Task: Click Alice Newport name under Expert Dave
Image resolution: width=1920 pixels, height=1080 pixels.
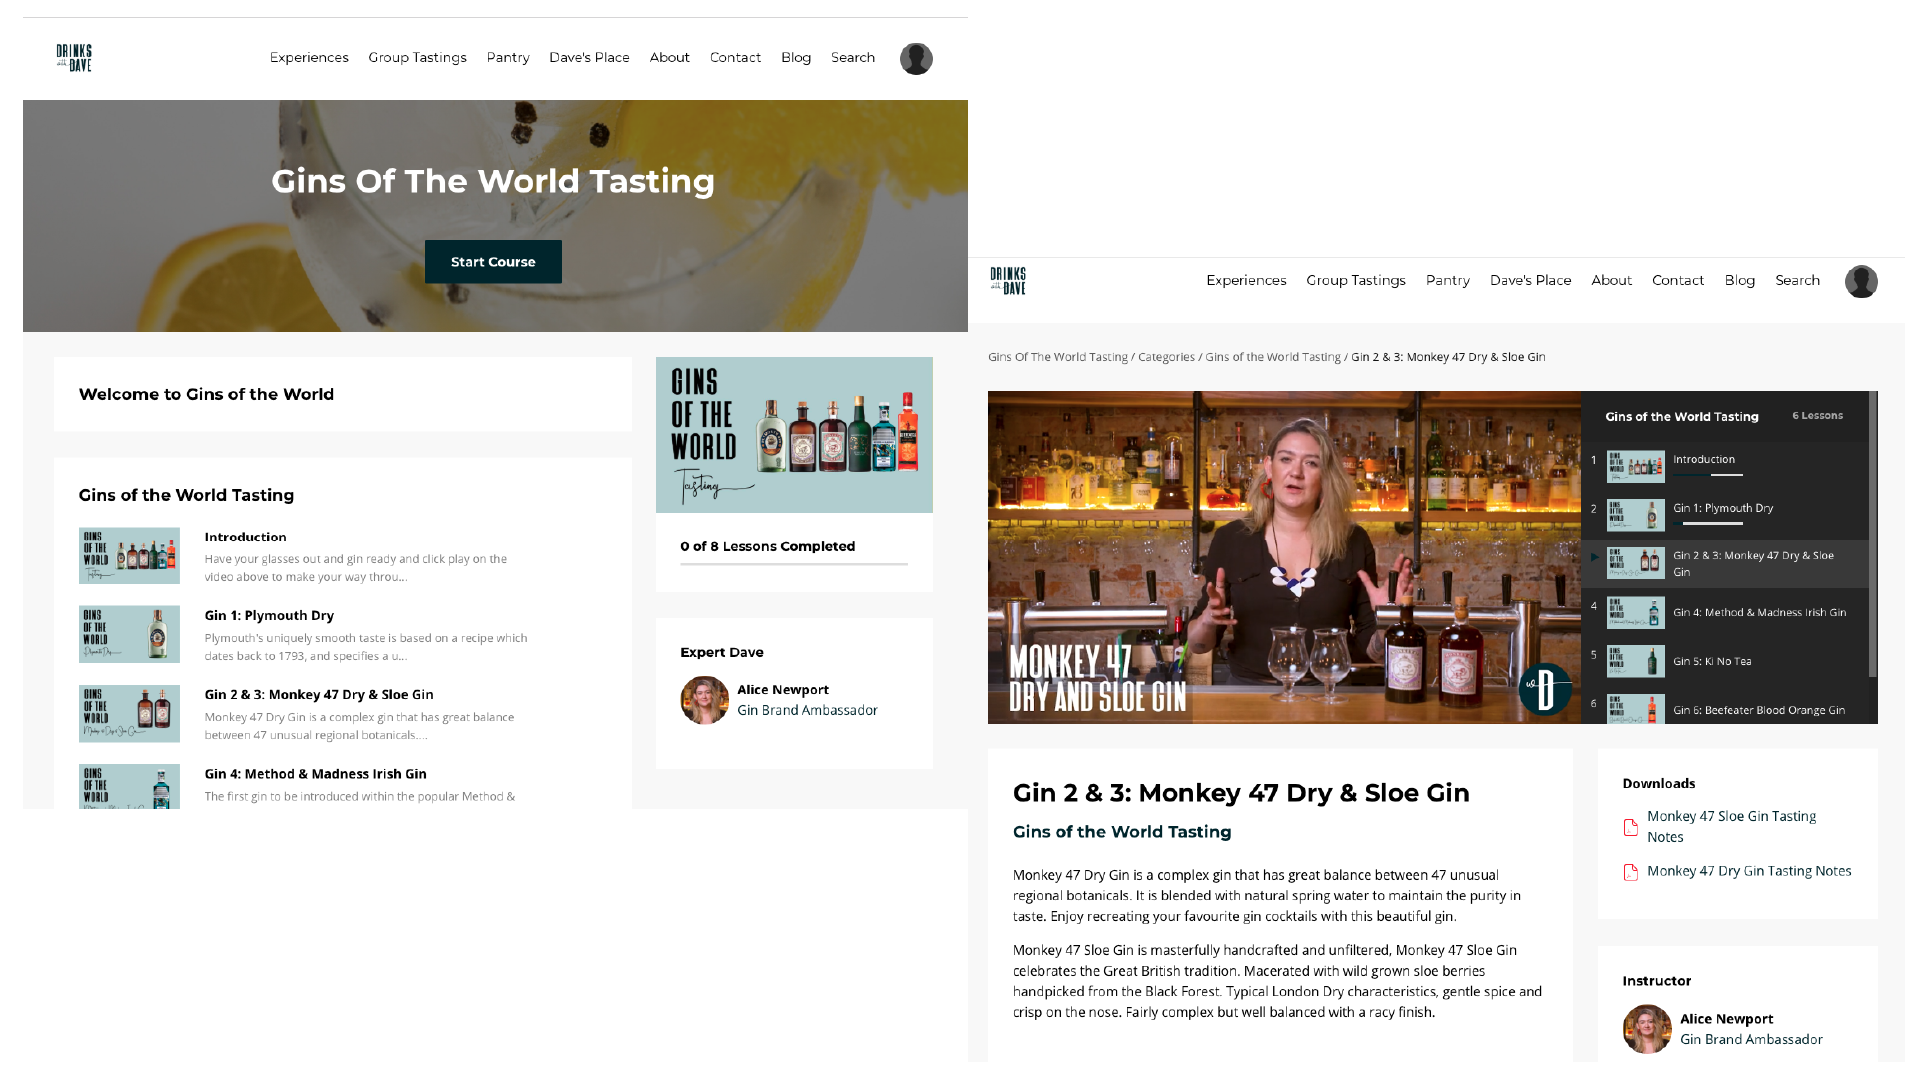Action: pos(783,690)
